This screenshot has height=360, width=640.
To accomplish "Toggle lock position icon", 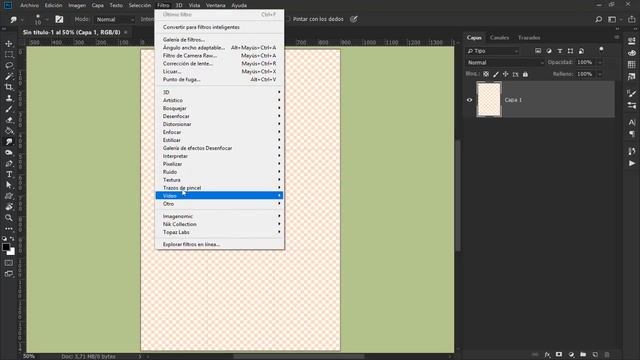I will coord(505,74).
